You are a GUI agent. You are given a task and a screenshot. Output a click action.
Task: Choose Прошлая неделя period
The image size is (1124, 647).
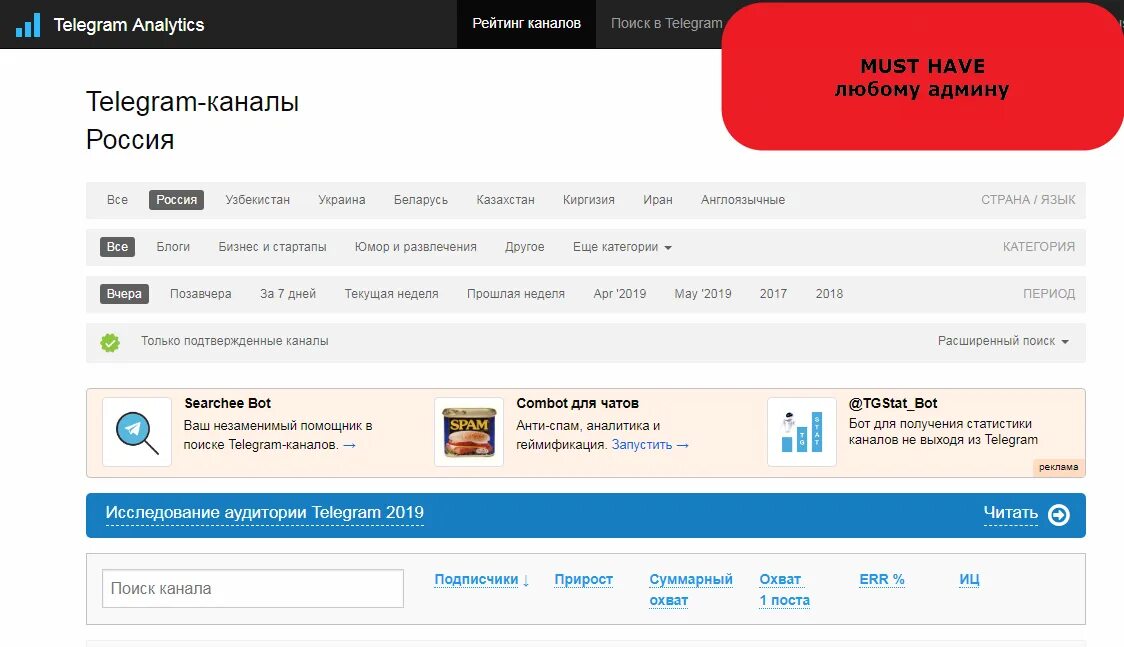(515, 294)
